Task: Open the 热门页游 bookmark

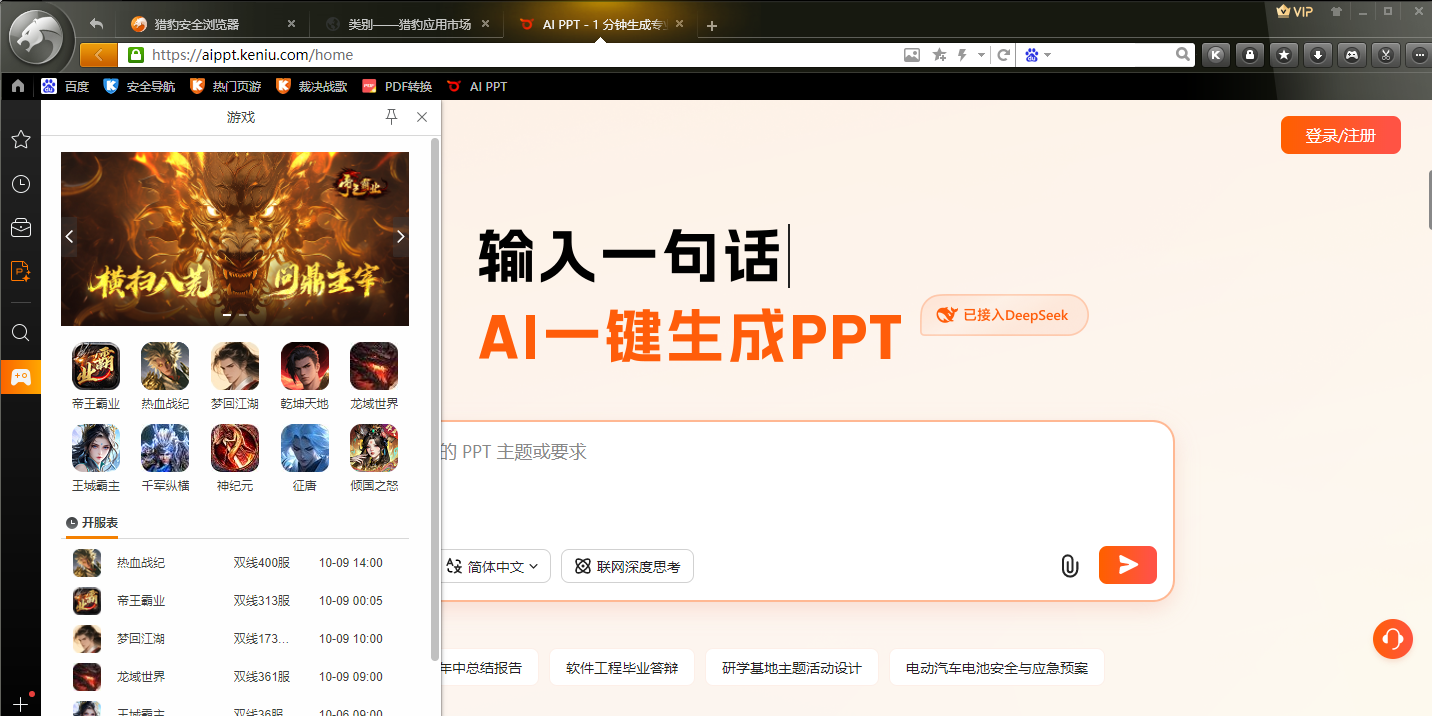Action: [x=225, y=87]
